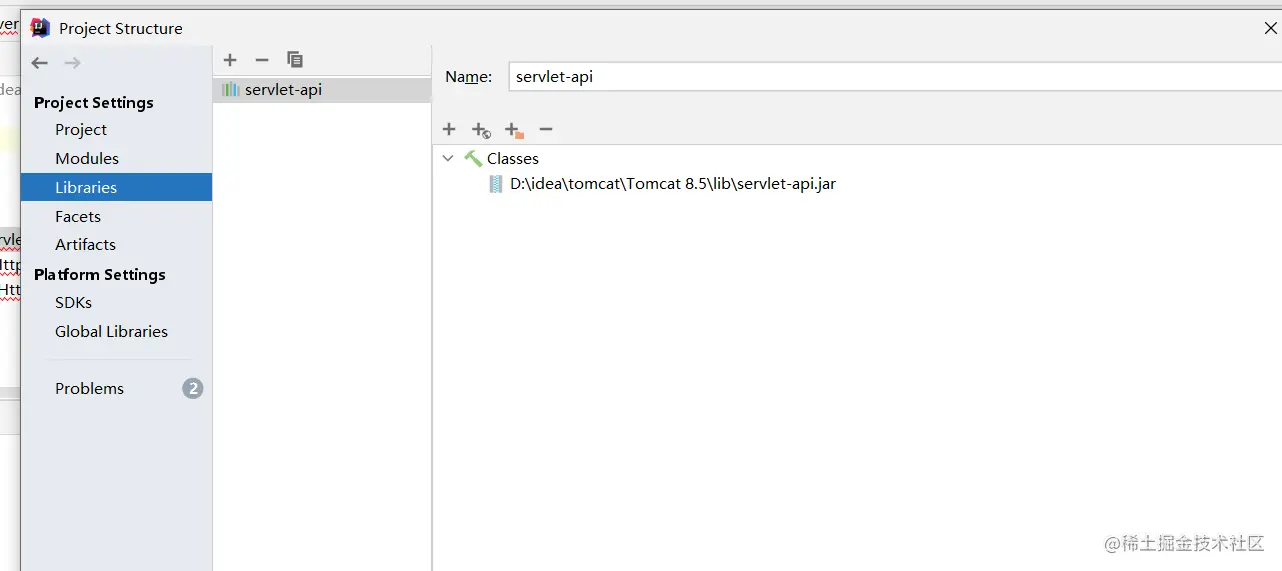Click the exclude icon with orange folder
The height and width of the screenshot is (571, 1282).
click(x=514, y=130)
